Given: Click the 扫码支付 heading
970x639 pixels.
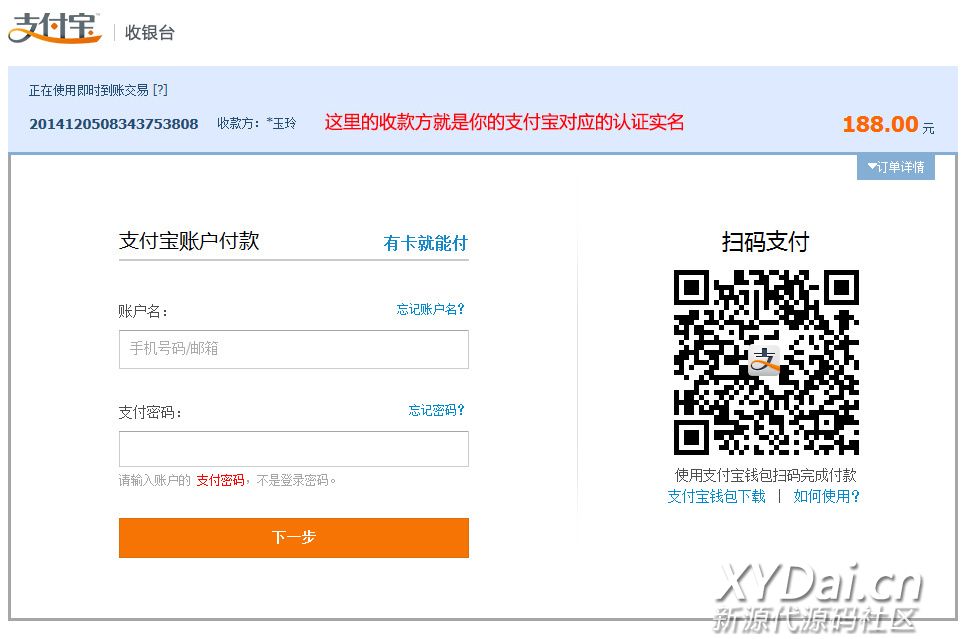Looking at the screenshot, I should coord(765,242).
